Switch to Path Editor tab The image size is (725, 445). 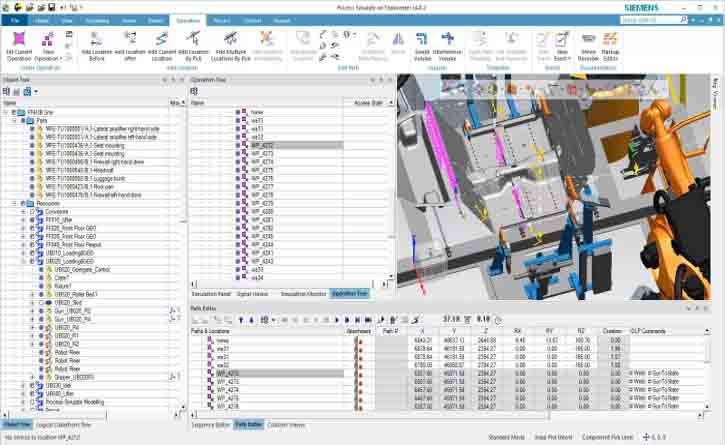tap(249, 424)
